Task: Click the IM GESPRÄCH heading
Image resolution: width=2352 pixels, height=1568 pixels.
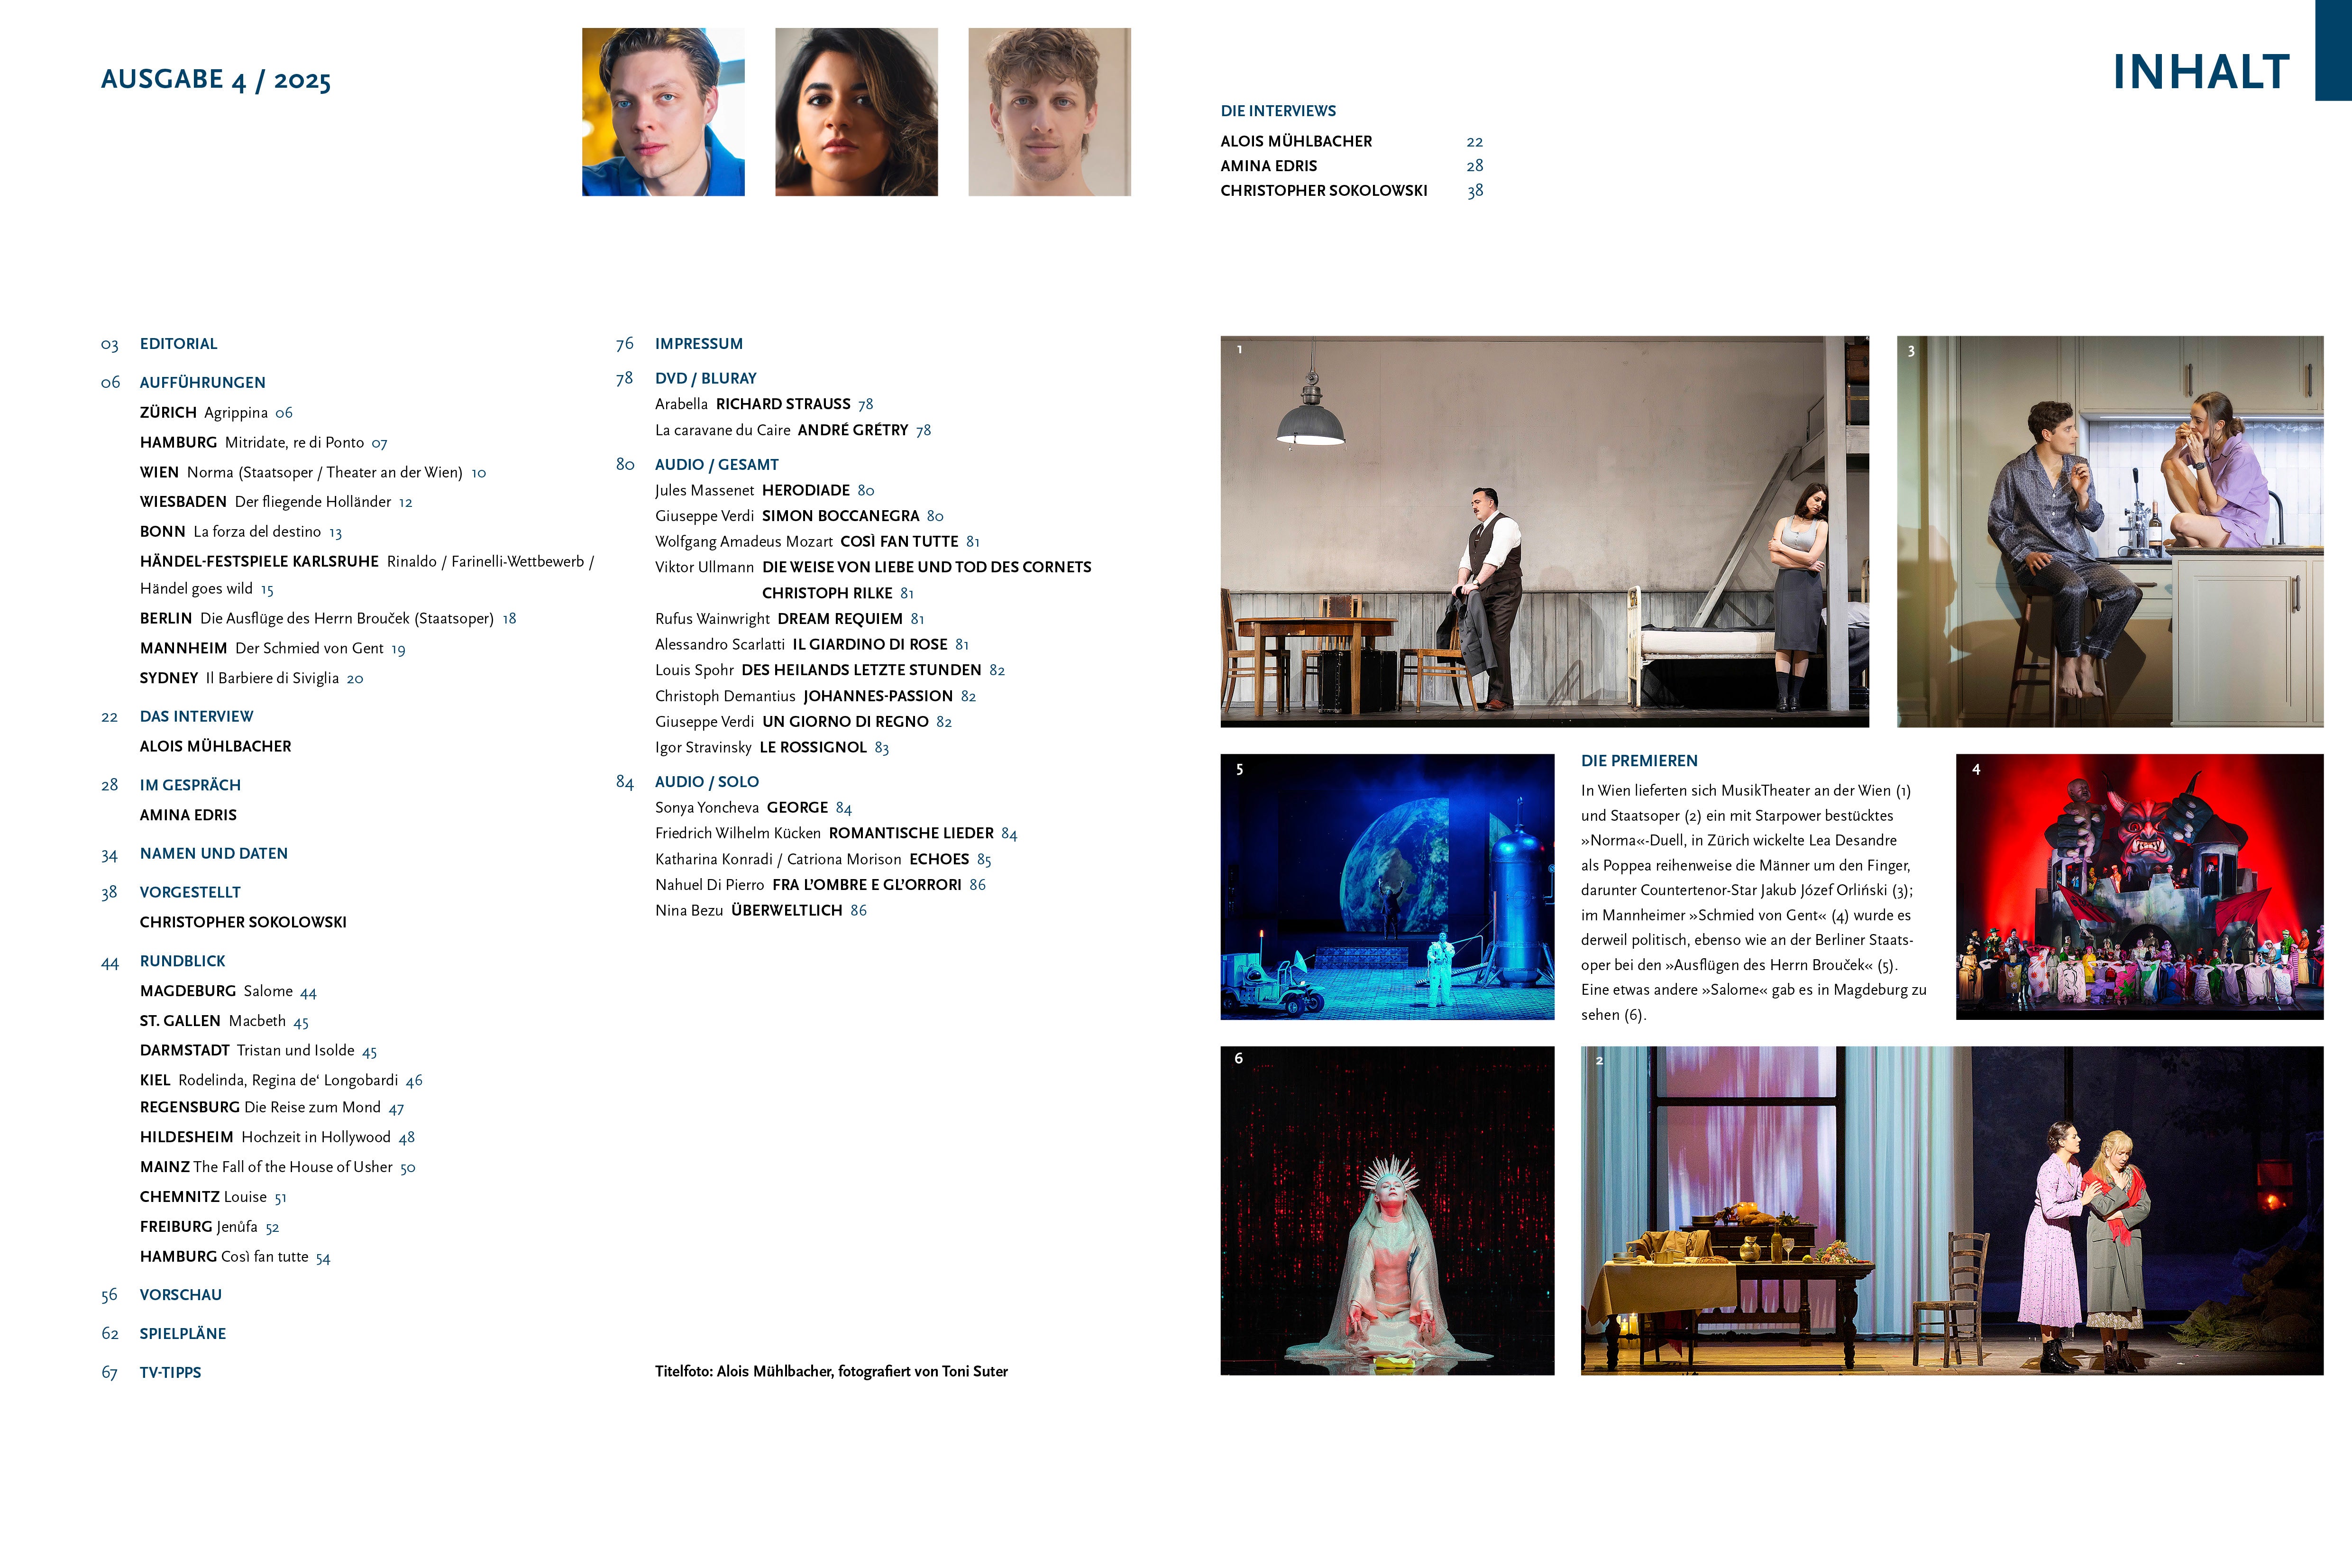Action: 190,786
